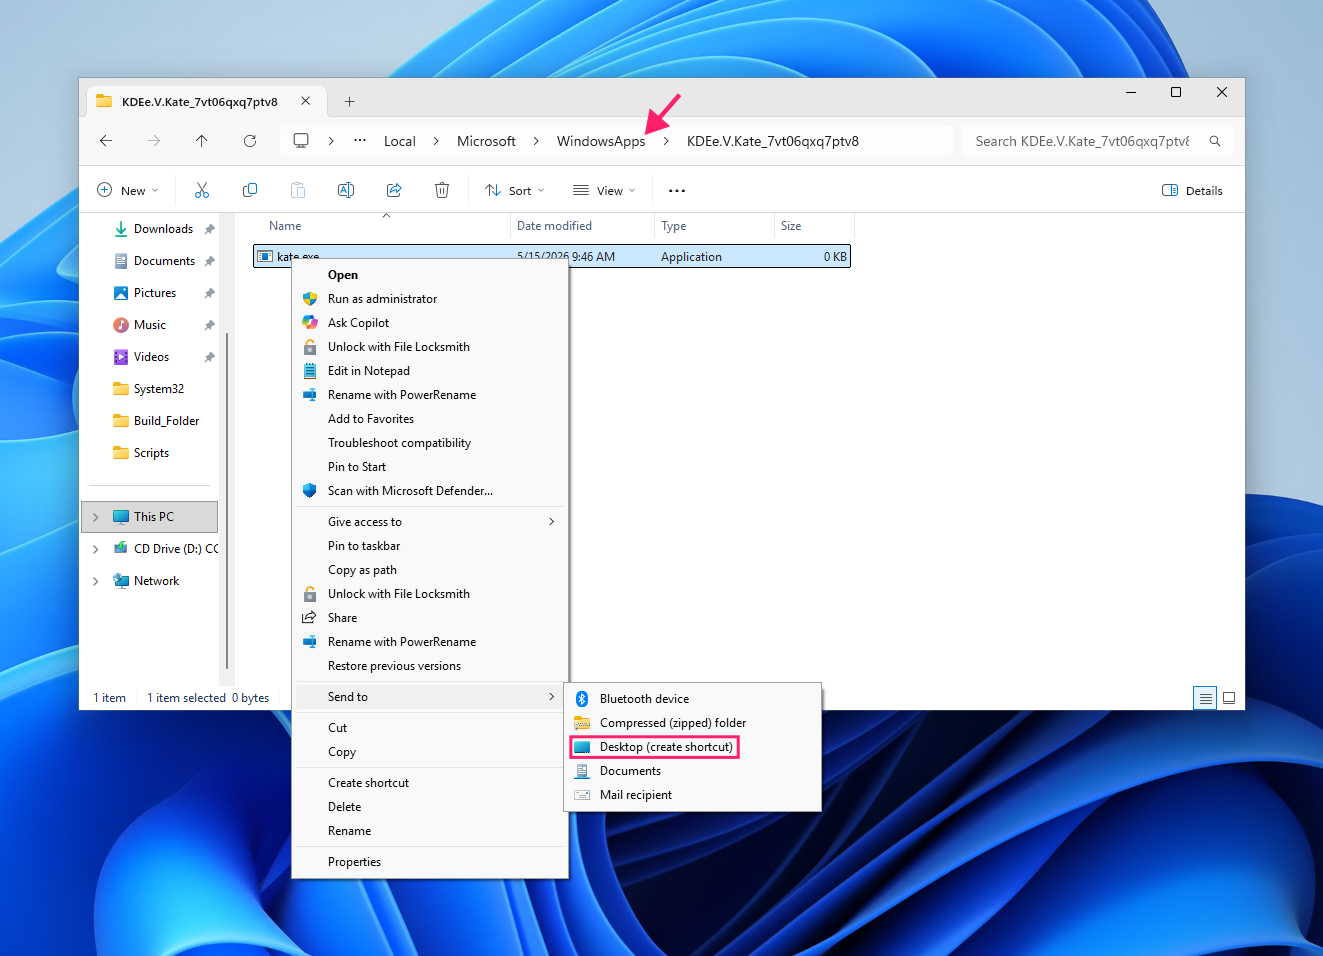Choose Compressed (zipped) folder
Screen dimensions: 1323x956
[x=694, y=723]
